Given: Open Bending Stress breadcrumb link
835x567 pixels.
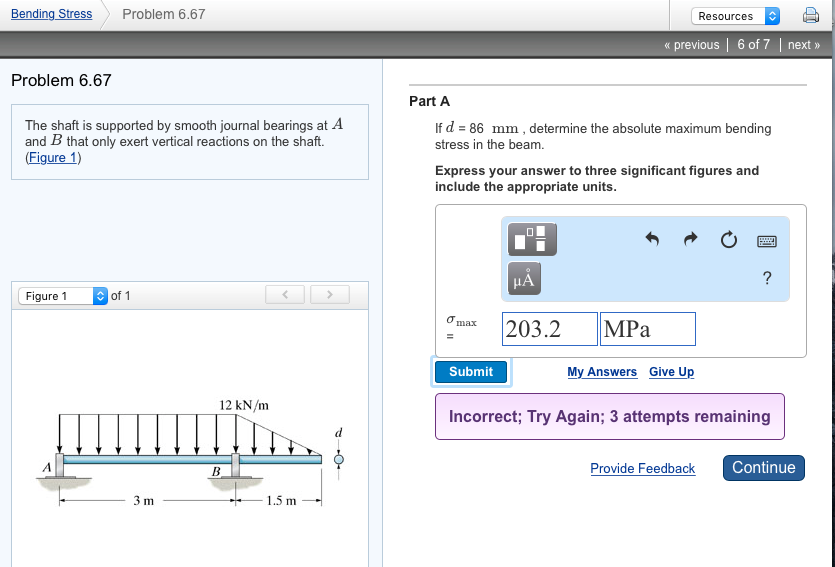Looking at the screenshot, I should (52, 14).
